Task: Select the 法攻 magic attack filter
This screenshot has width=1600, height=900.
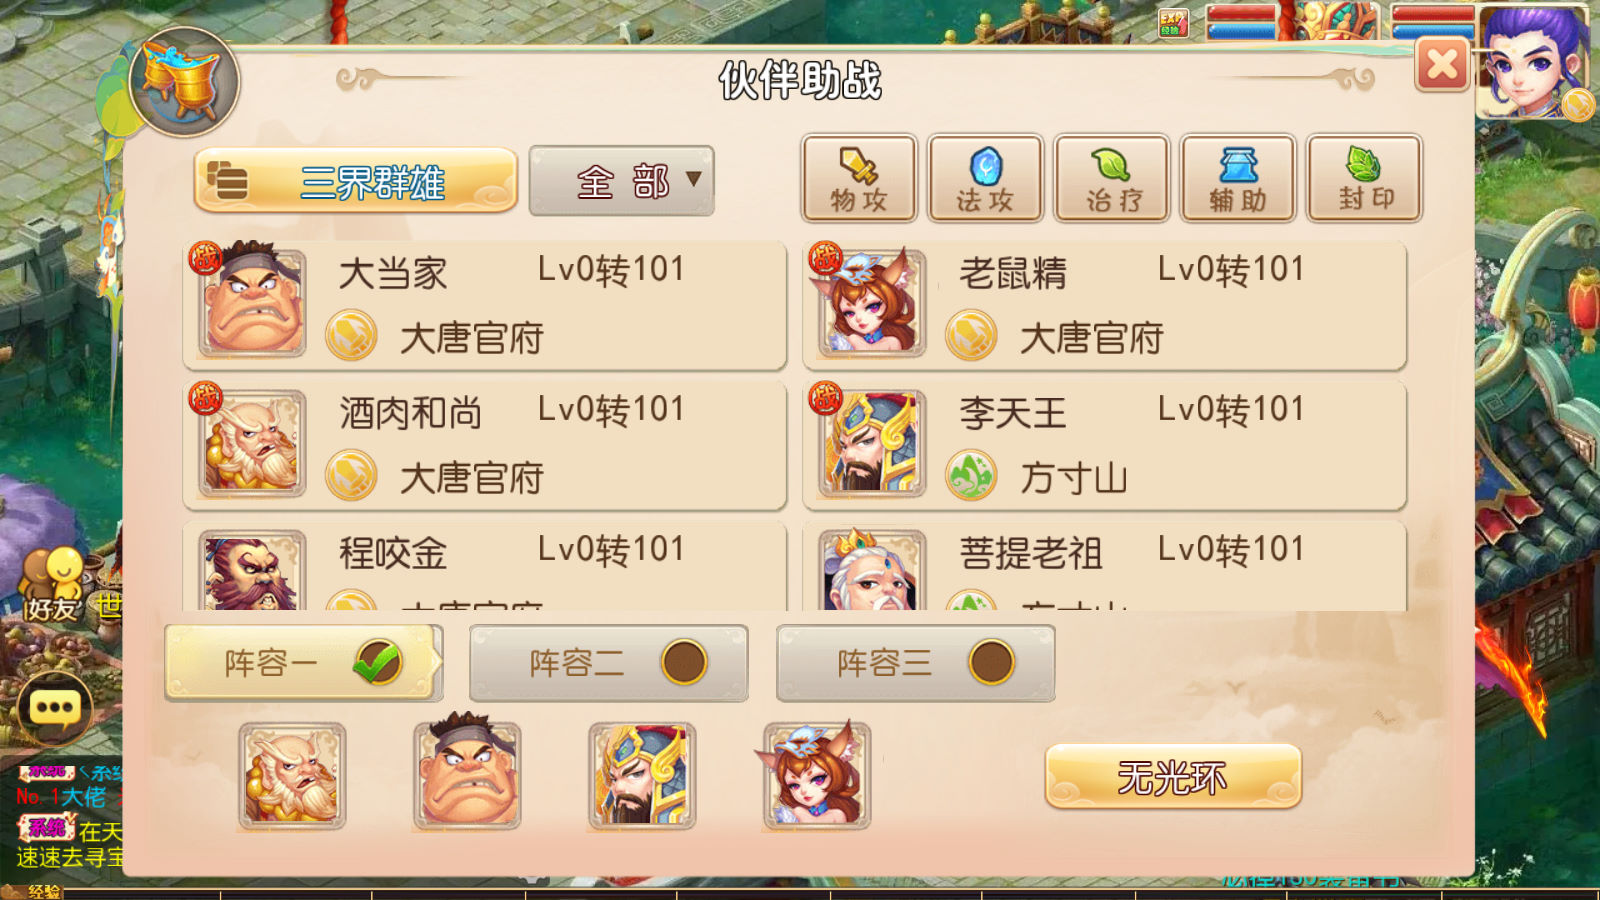Action: (x=985, y=179)
